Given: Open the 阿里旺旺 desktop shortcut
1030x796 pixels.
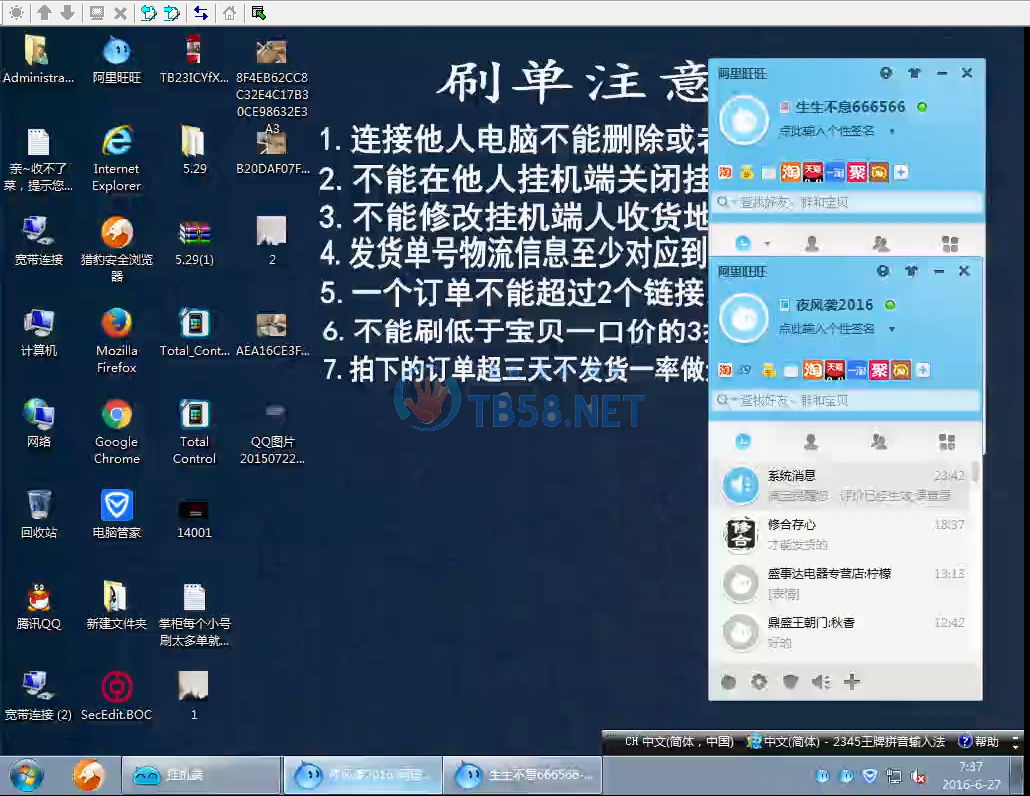Looking at the screenshot, I should 117,60.
